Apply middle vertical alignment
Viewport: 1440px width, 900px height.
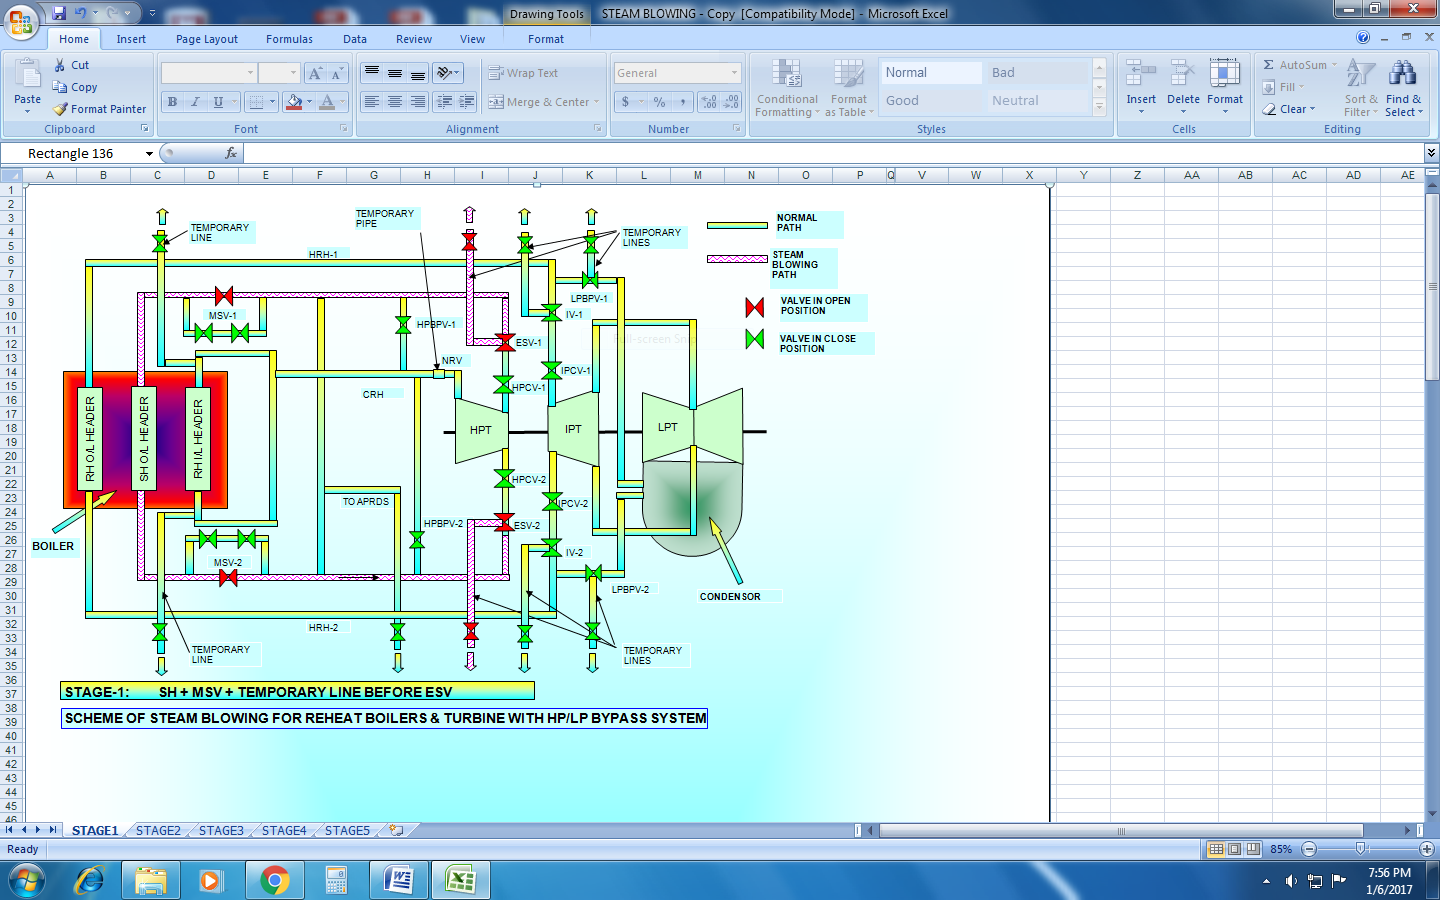coord(395,73)
